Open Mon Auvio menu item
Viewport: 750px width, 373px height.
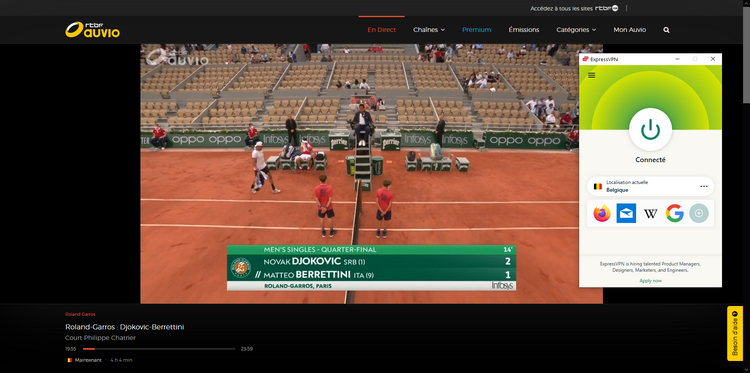tap(630, 30)
